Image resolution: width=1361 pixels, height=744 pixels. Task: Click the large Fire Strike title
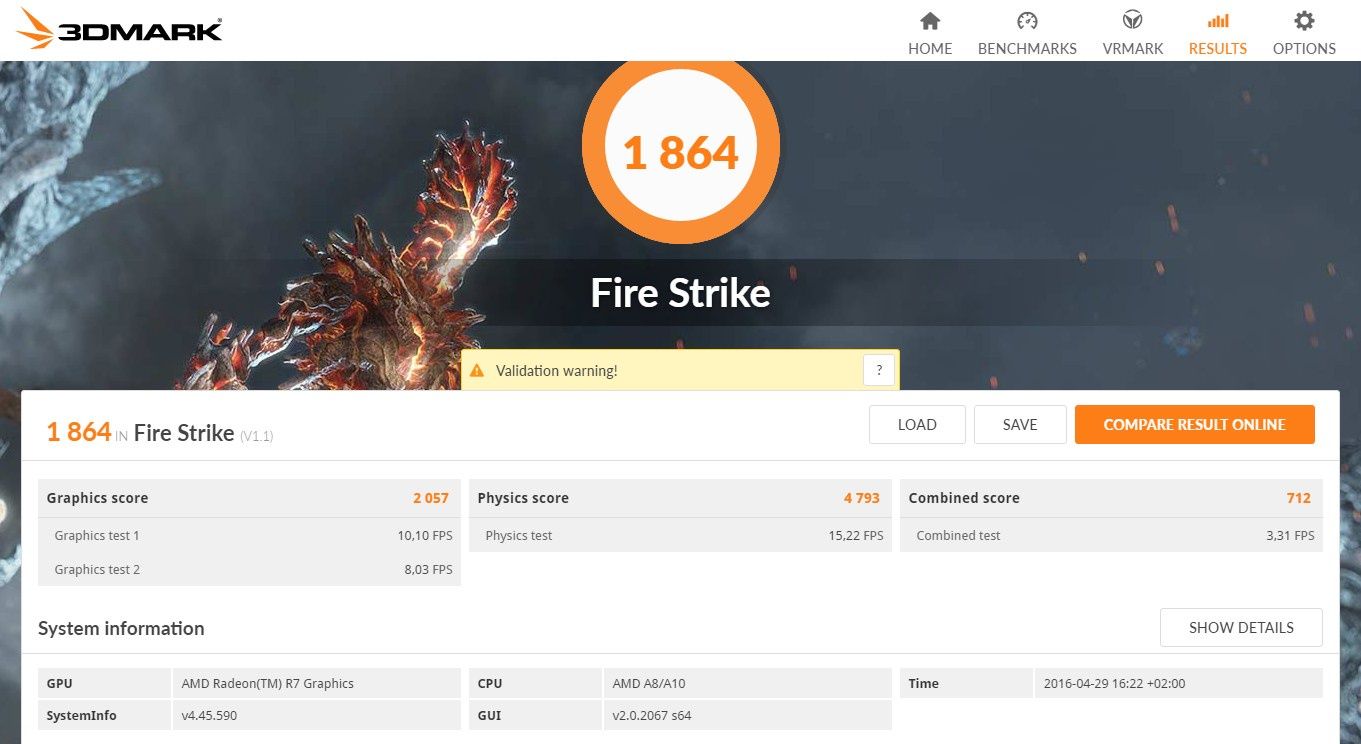point(680,293)
